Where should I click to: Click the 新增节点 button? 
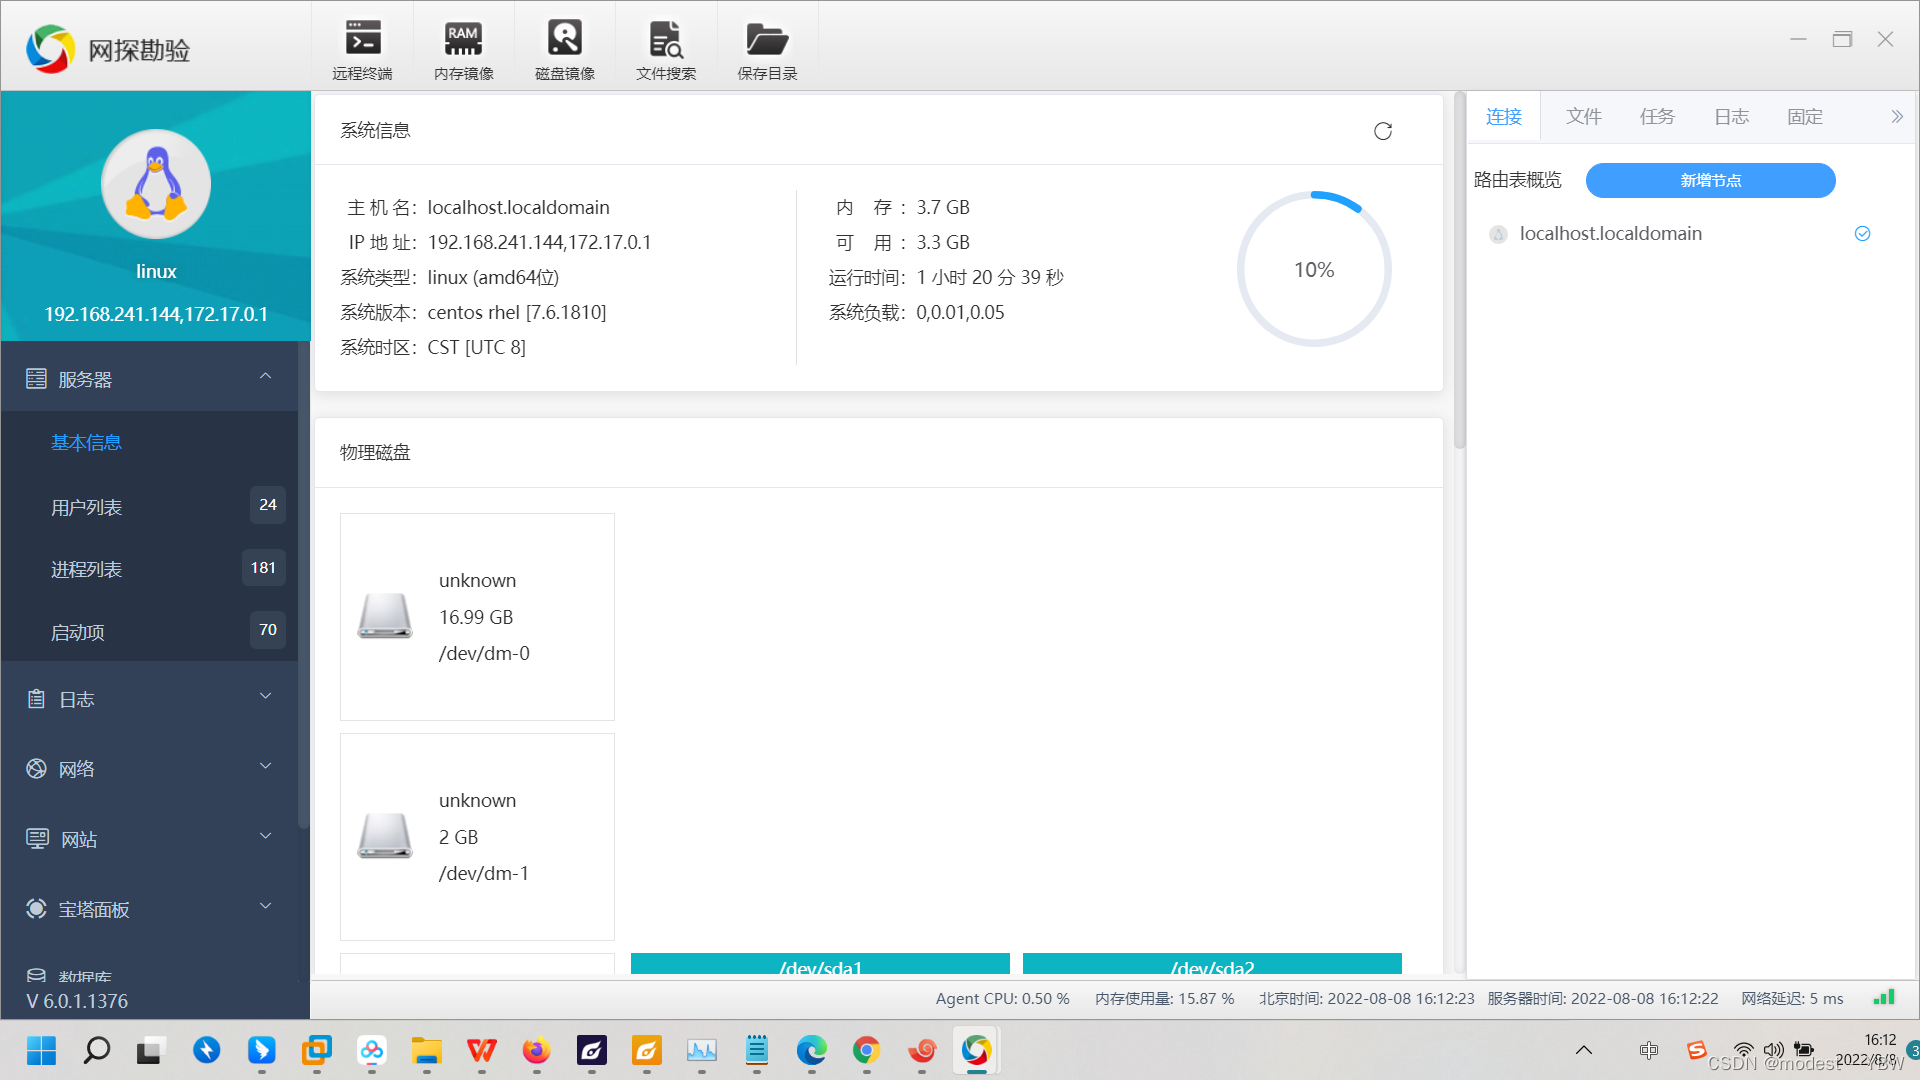[1710, 181]
